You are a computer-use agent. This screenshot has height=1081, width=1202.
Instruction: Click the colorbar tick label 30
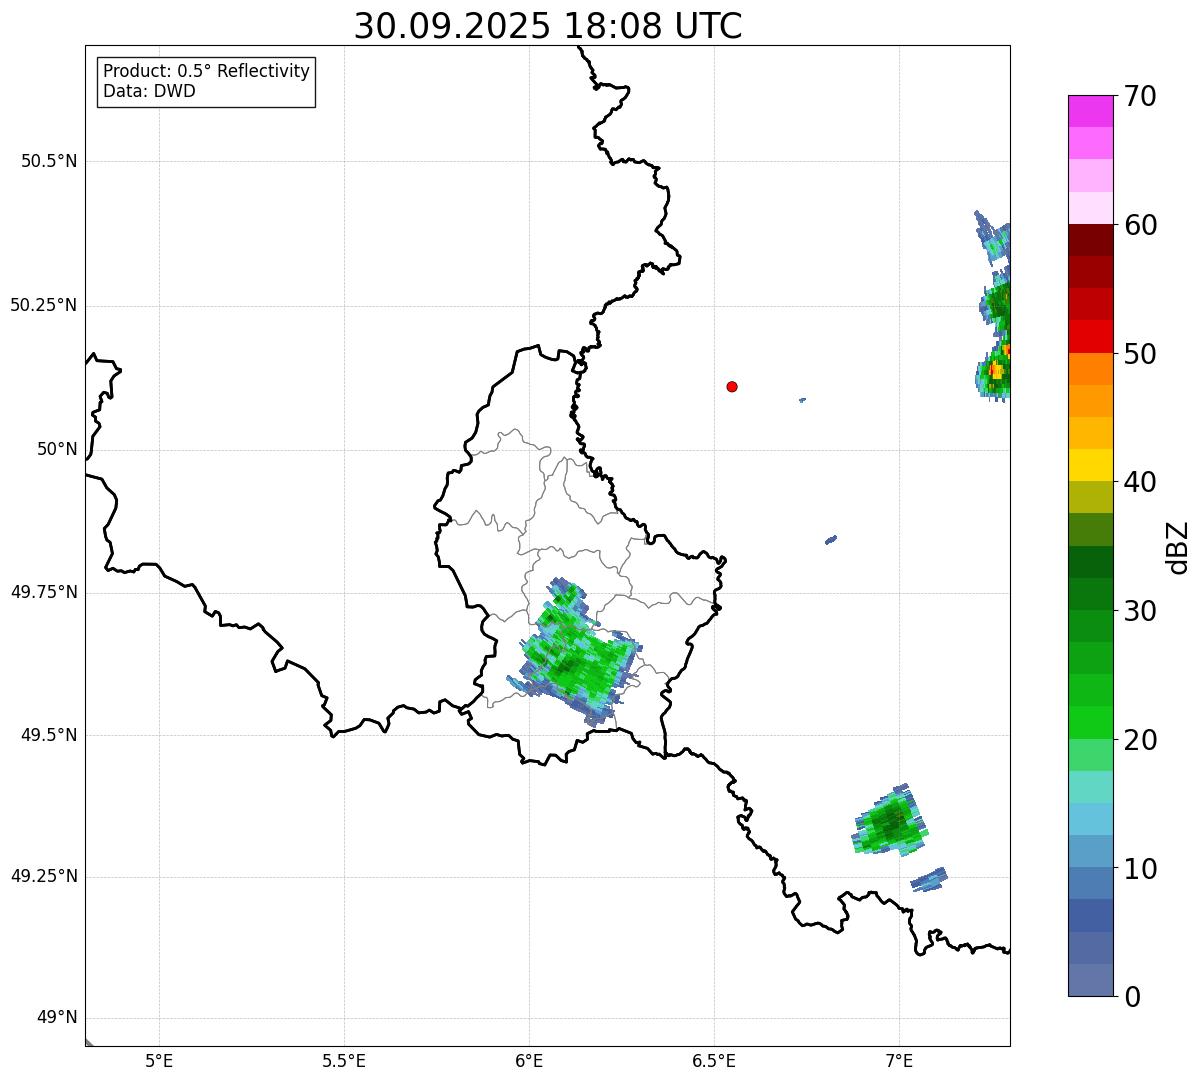pyautogui.click(x=1140, y=611)
